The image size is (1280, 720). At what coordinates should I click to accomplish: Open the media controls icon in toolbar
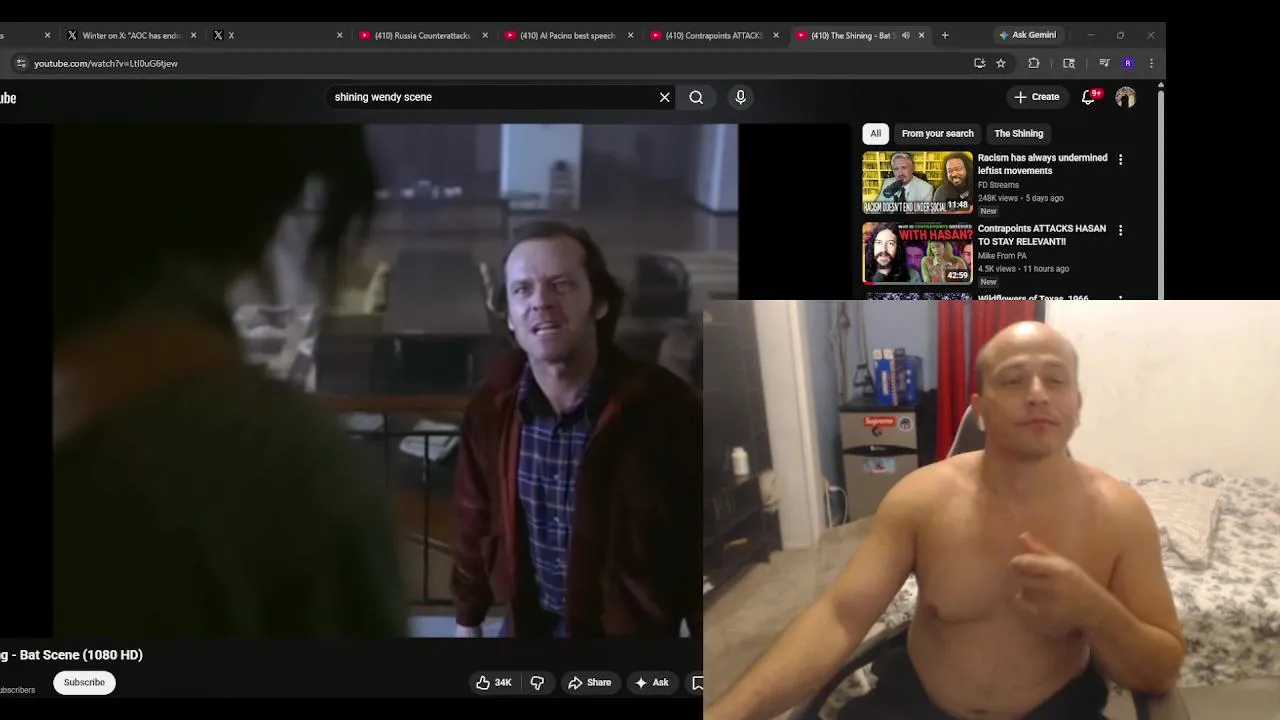pyautogui.click(x=1104, y=63)
